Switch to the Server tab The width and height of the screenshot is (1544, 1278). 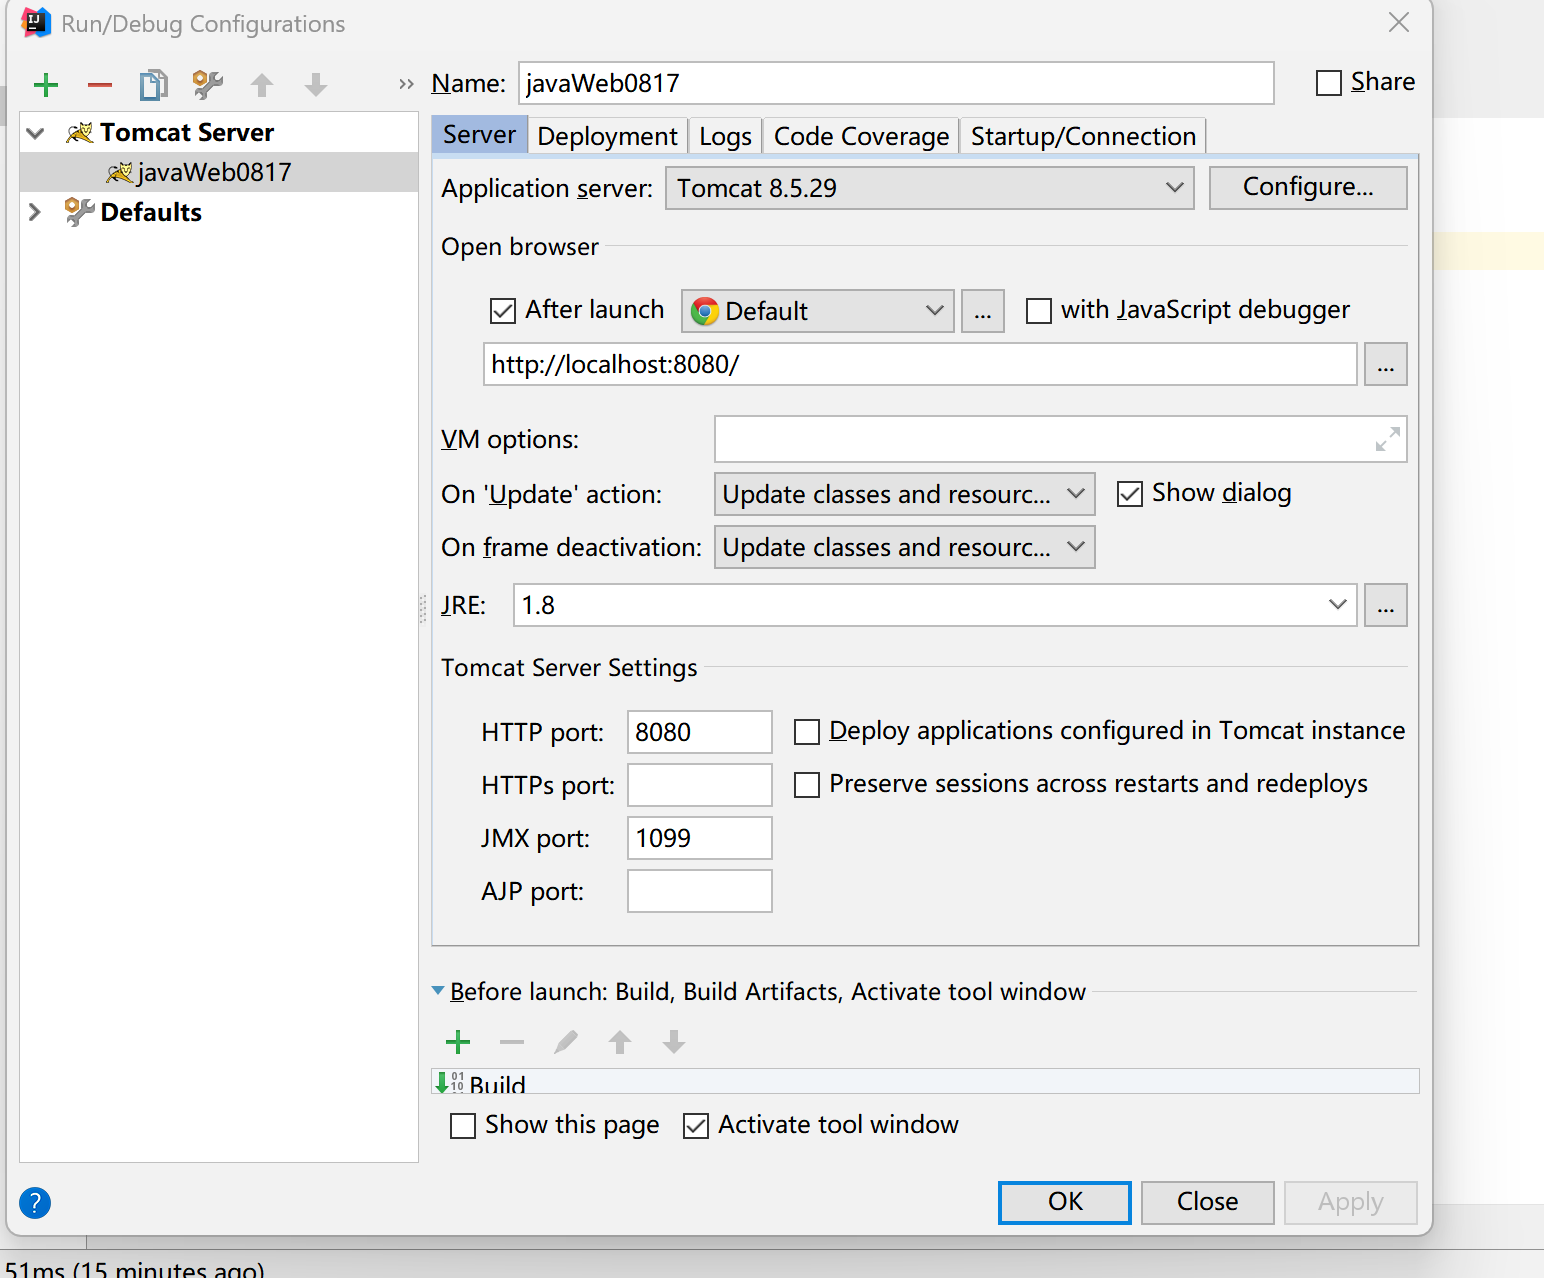click(x=479, y=135)
